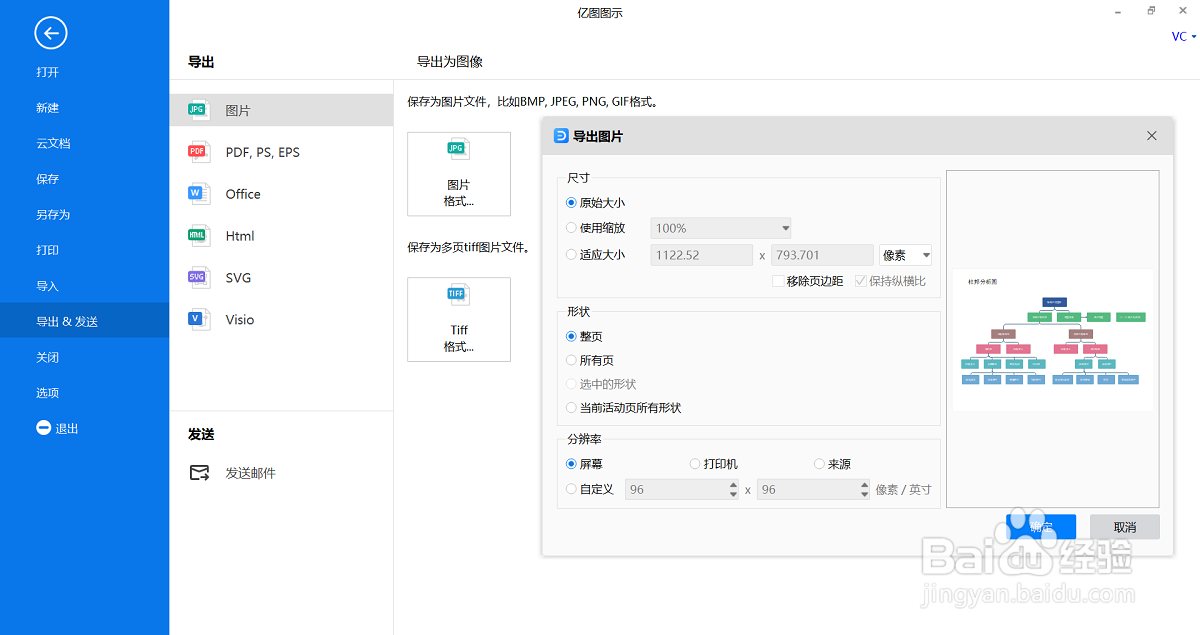Increase custom resolution using up stepper arrow
The height and width of the screenshot is (635, 1200).
coord(731,485)
